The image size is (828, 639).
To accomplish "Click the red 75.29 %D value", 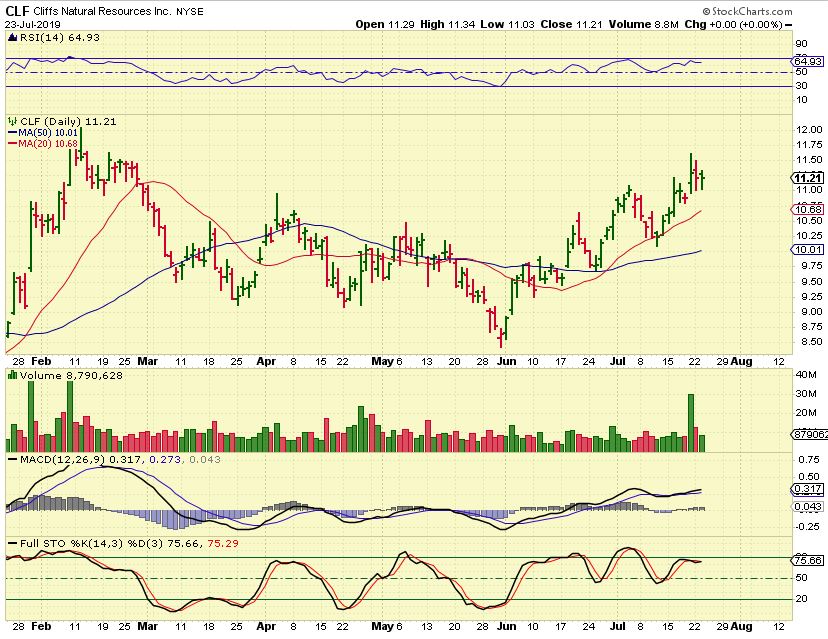I will (223, 543).
